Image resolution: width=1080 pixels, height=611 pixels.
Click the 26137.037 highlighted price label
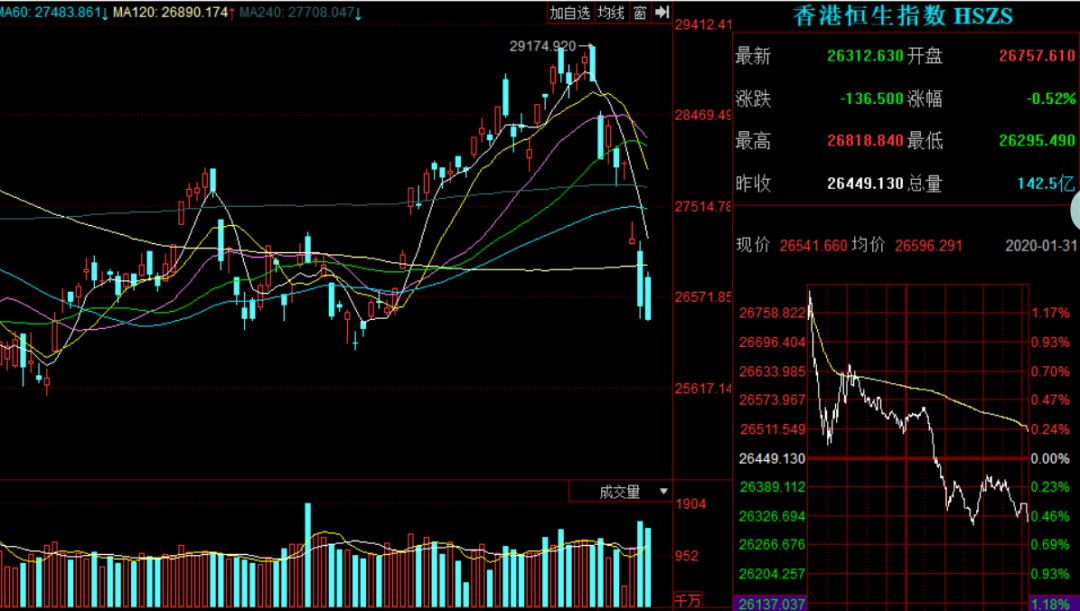click(x=772, y=603)
